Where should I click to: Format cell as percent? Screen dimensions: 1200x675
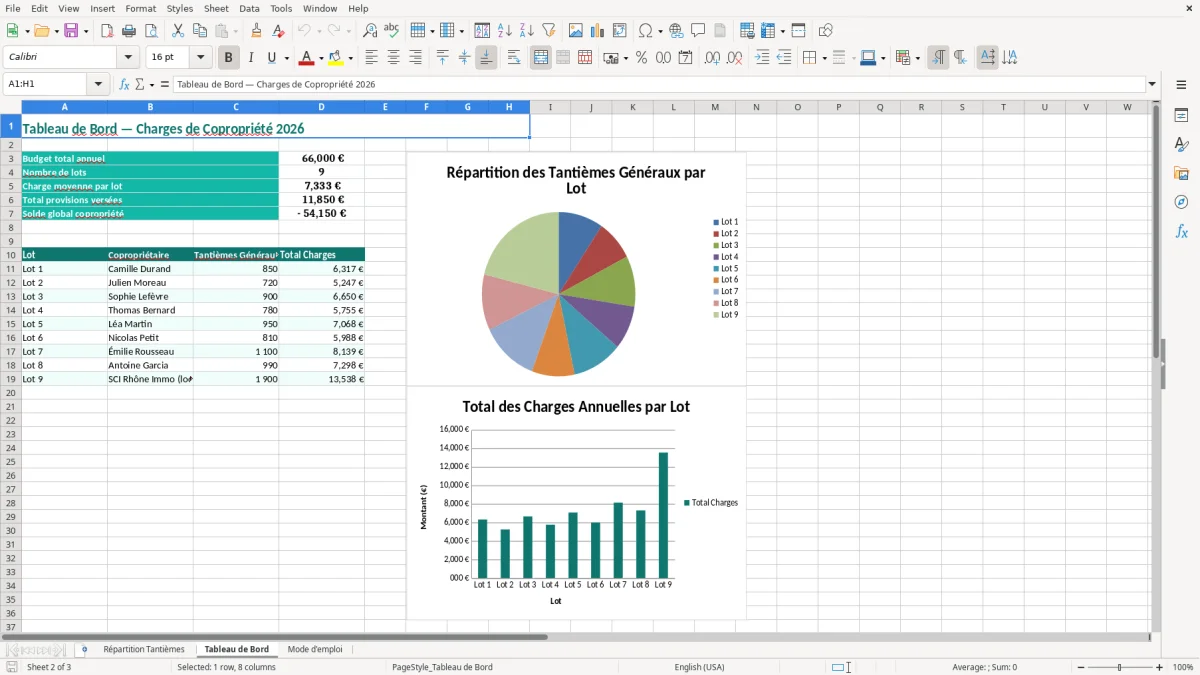(641, 58)
